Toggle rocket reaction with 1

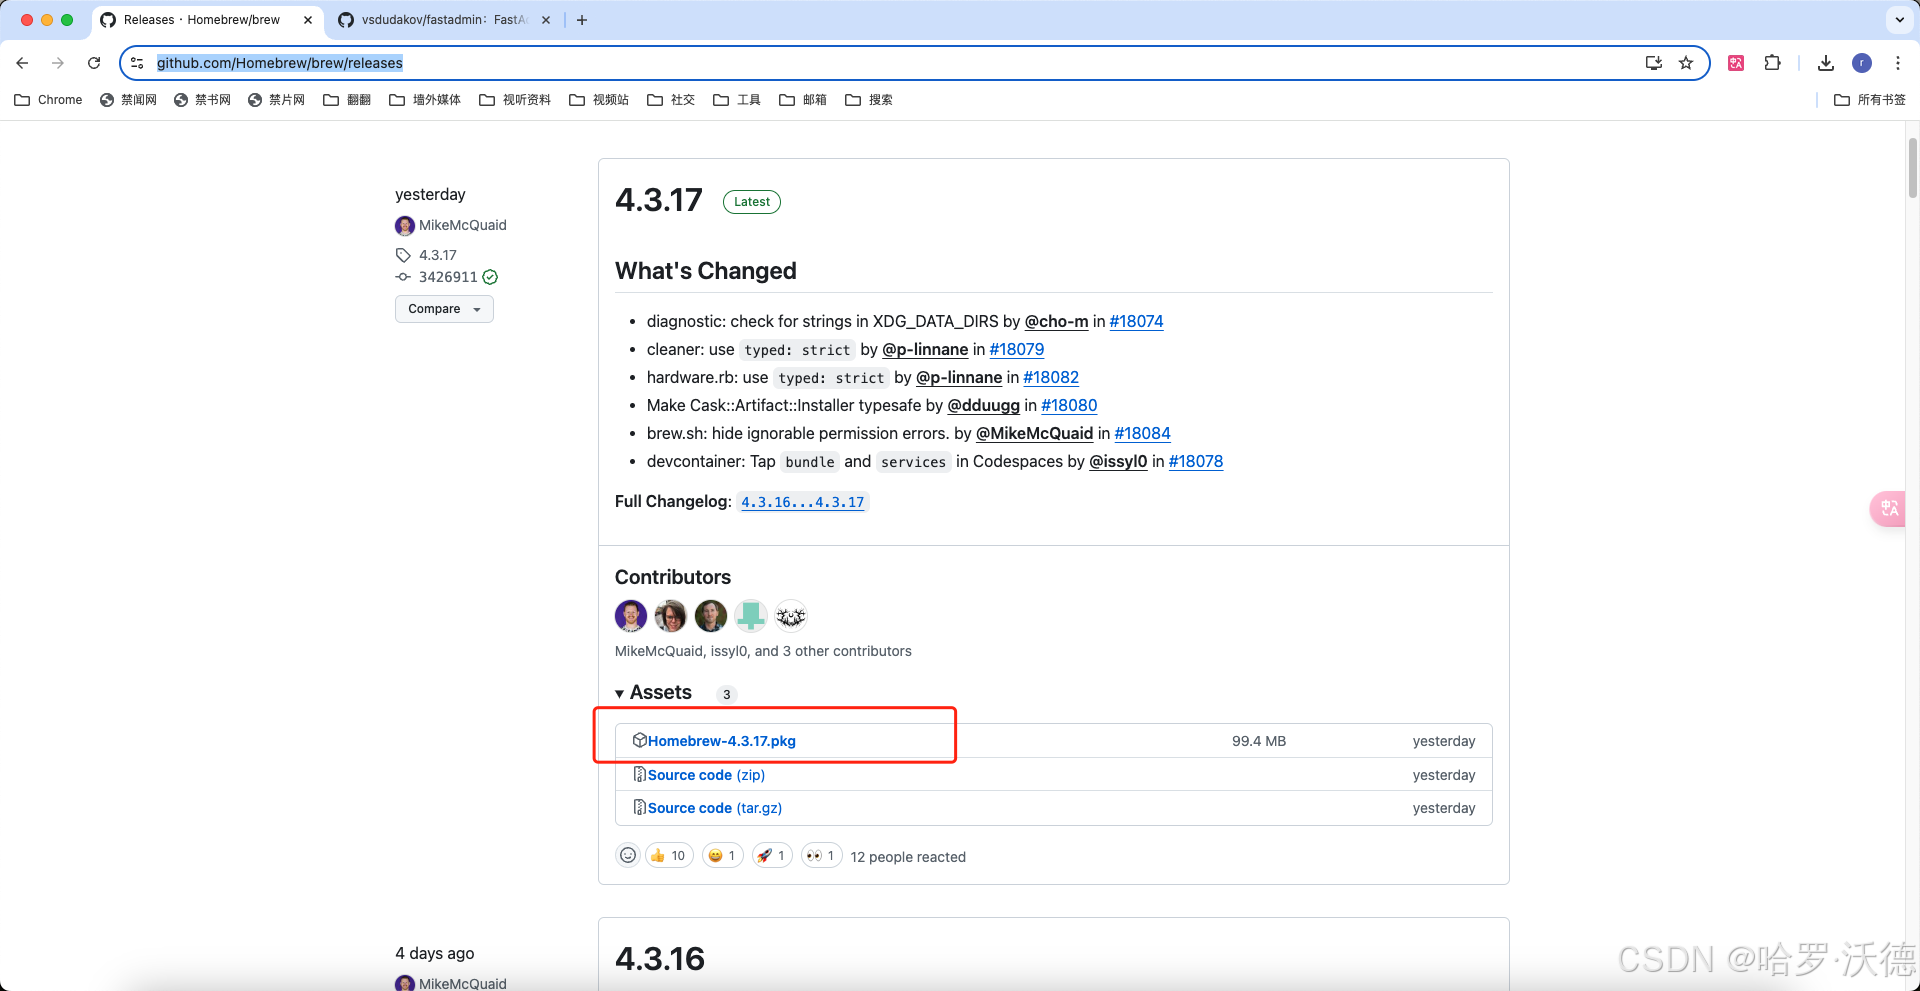tap(772, 855)
